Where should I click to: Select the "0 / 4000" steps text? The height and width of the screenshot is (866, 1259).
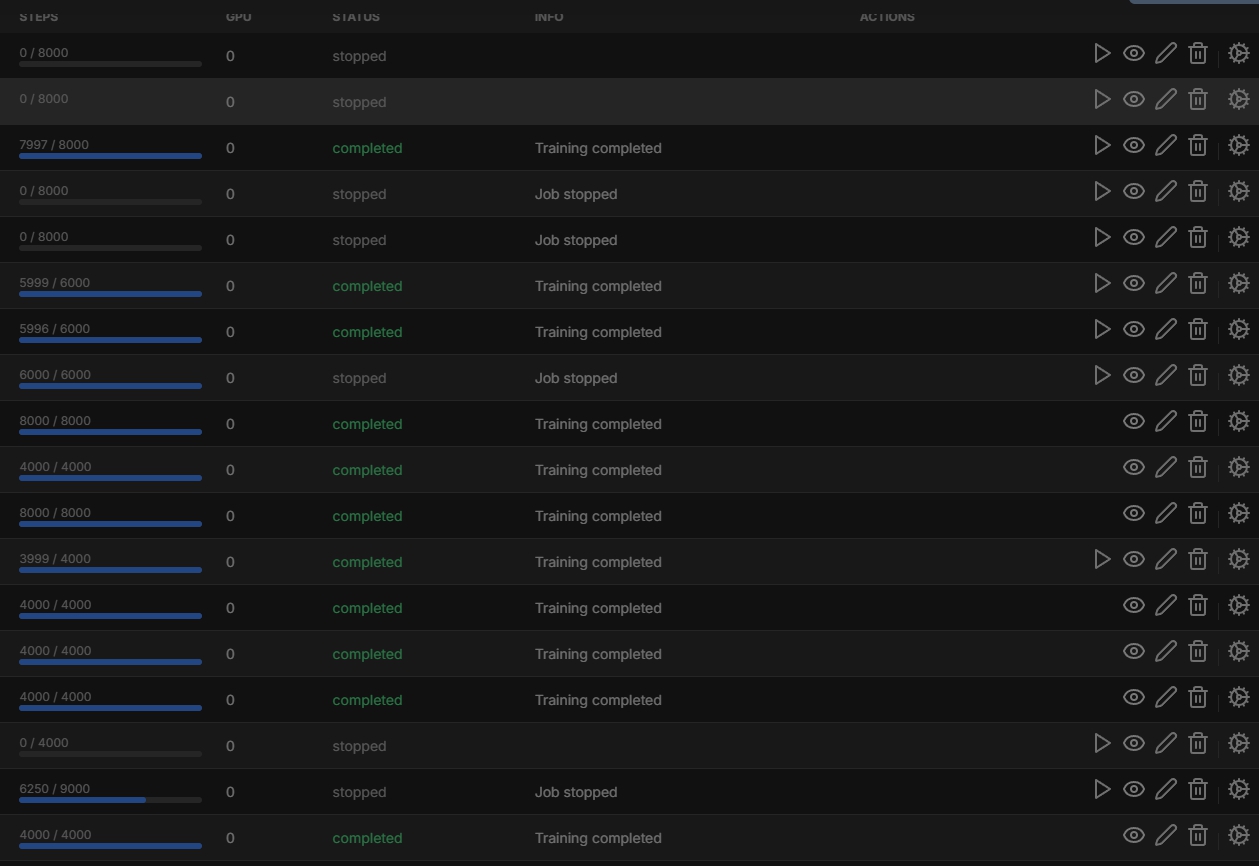pos(44,742)
